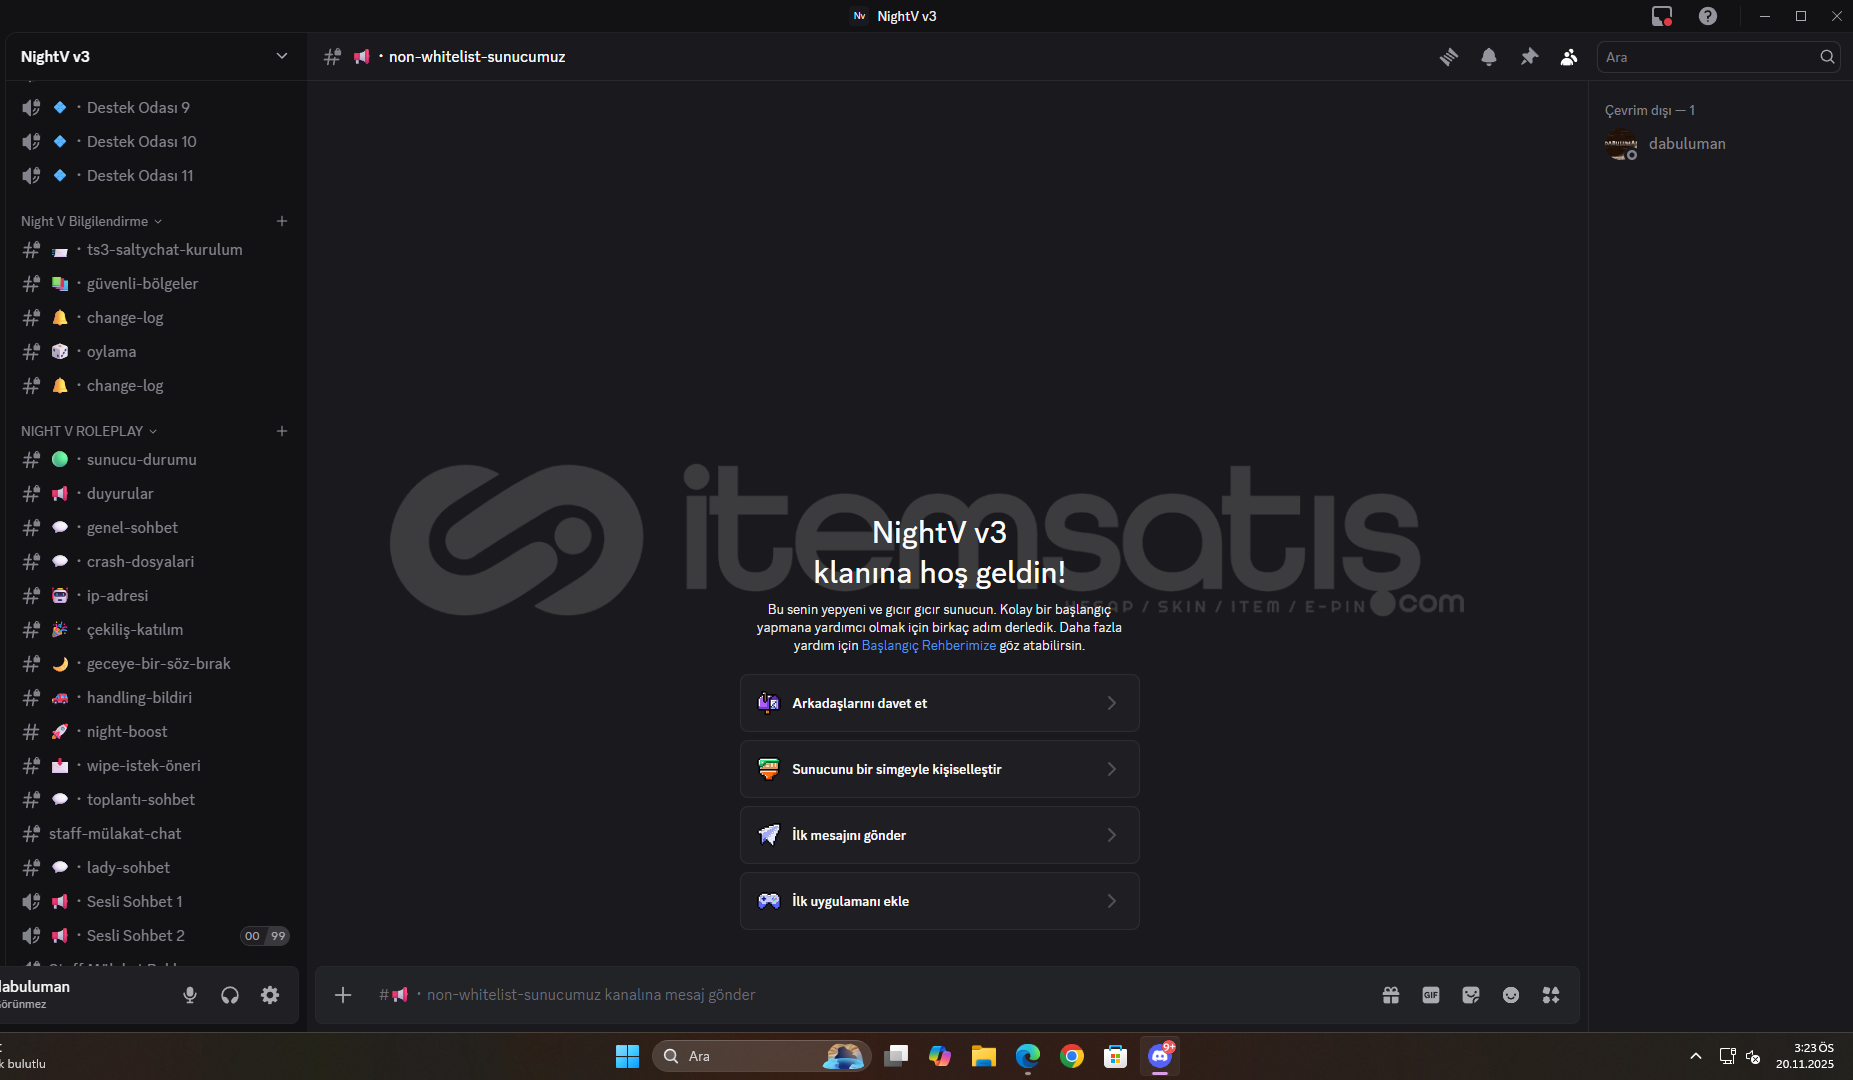The image size is (1853, 1080).
Task: Open the apps launcher icon in message bar
Action: (x=1550, y=995)
